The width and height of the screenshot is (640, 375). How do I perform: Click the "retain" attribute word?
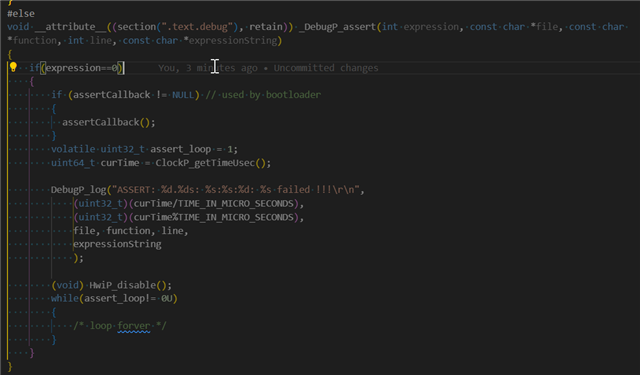pyautogui.click(x=266, y=27)
